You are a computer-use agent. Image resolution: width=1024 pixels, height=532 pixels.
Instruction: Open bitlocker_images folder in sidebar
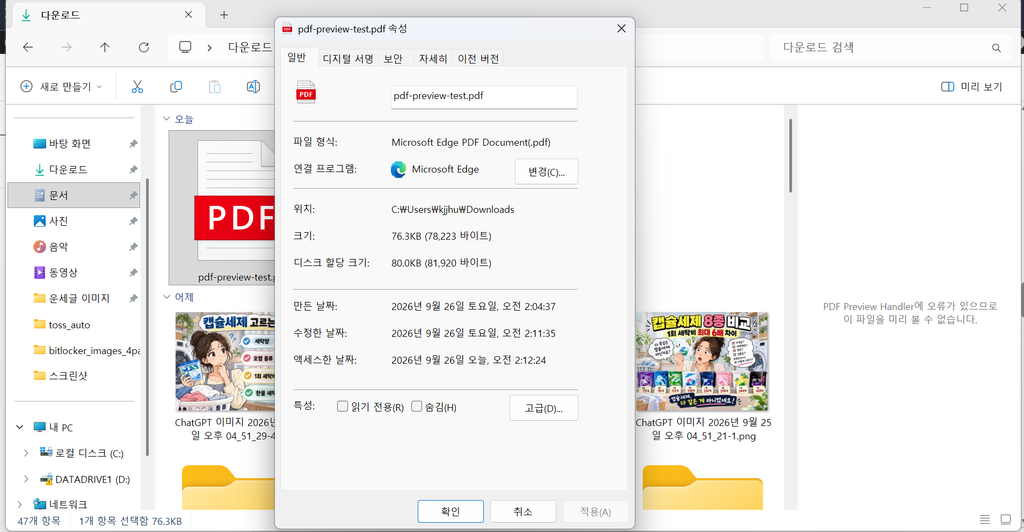click(94, 351)
